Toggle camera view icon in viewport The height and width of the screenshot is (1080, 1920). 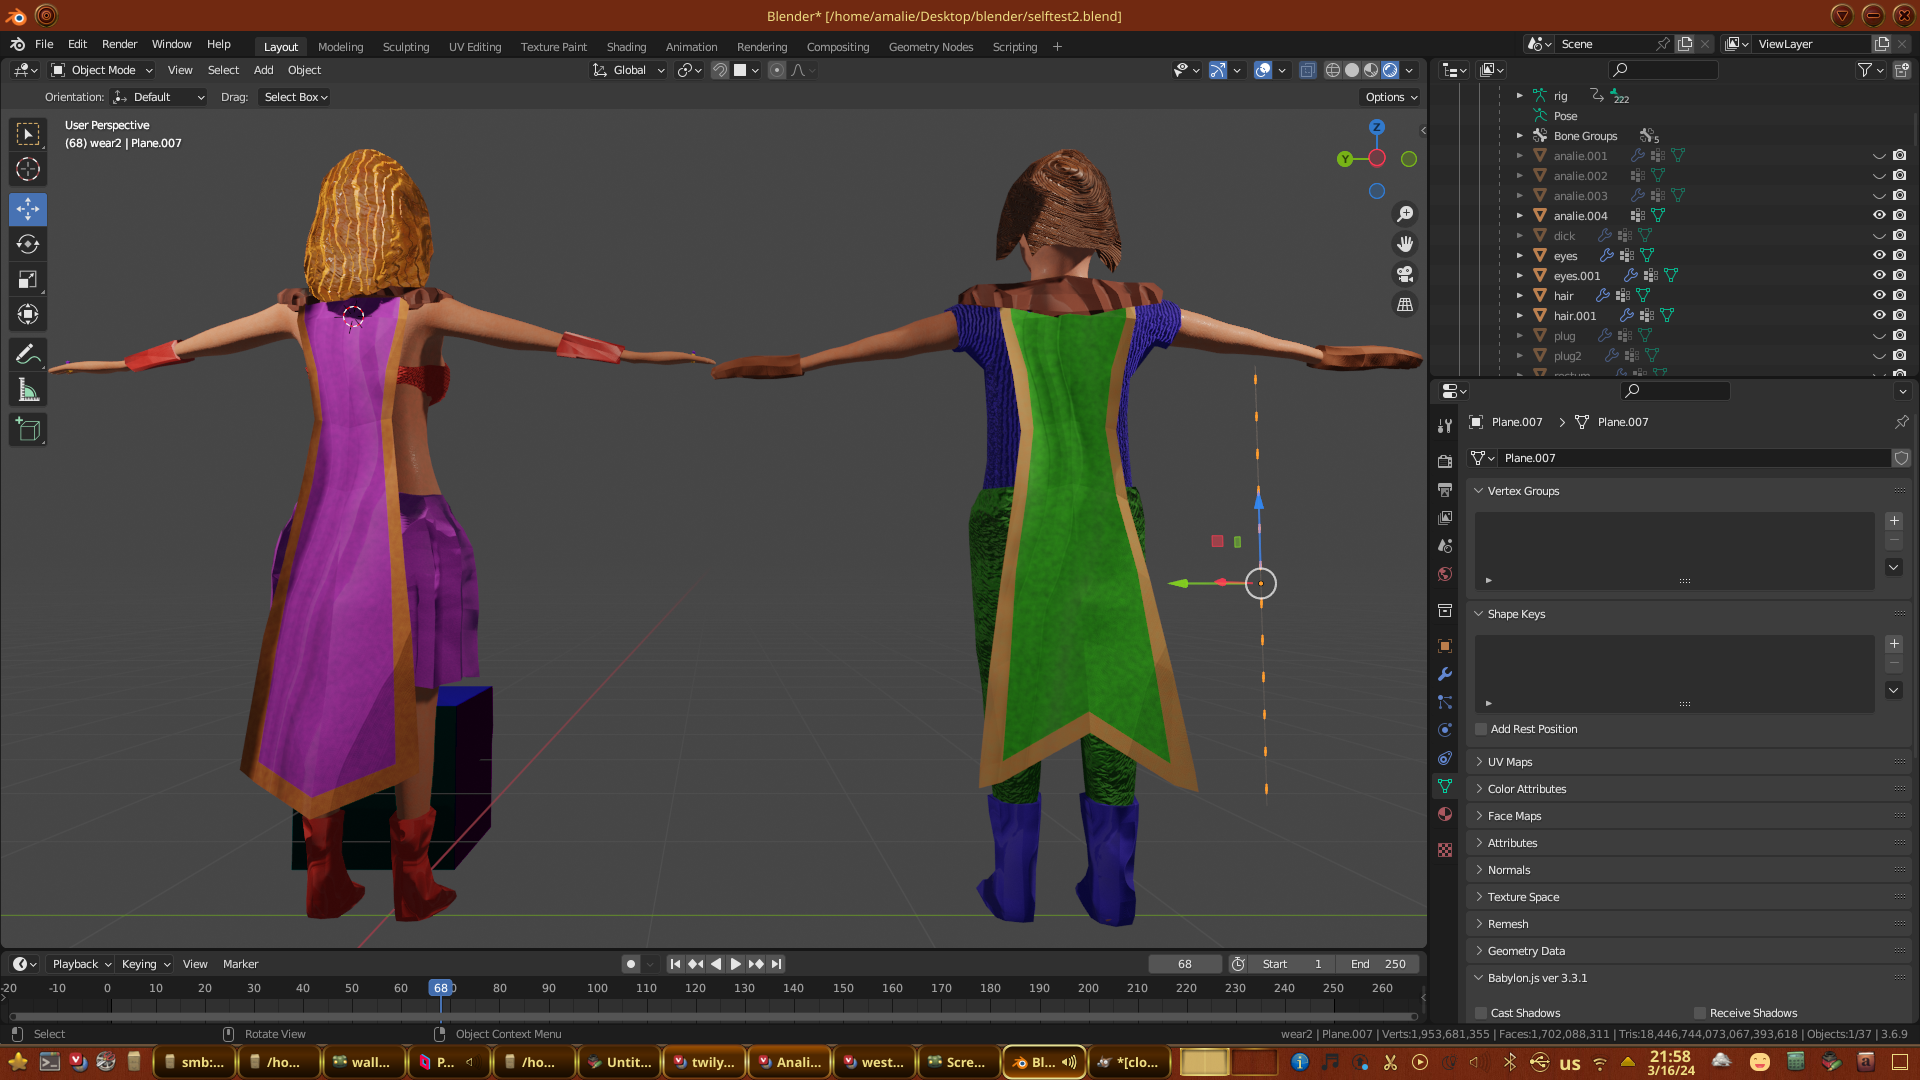point(1405,274)
